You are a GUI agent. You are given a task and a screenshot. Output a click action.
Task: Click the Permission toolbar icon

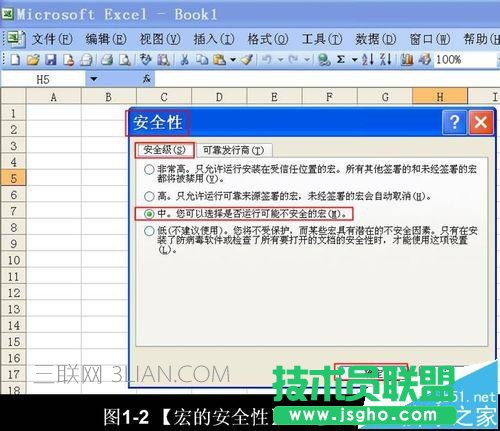pos(68,60)
